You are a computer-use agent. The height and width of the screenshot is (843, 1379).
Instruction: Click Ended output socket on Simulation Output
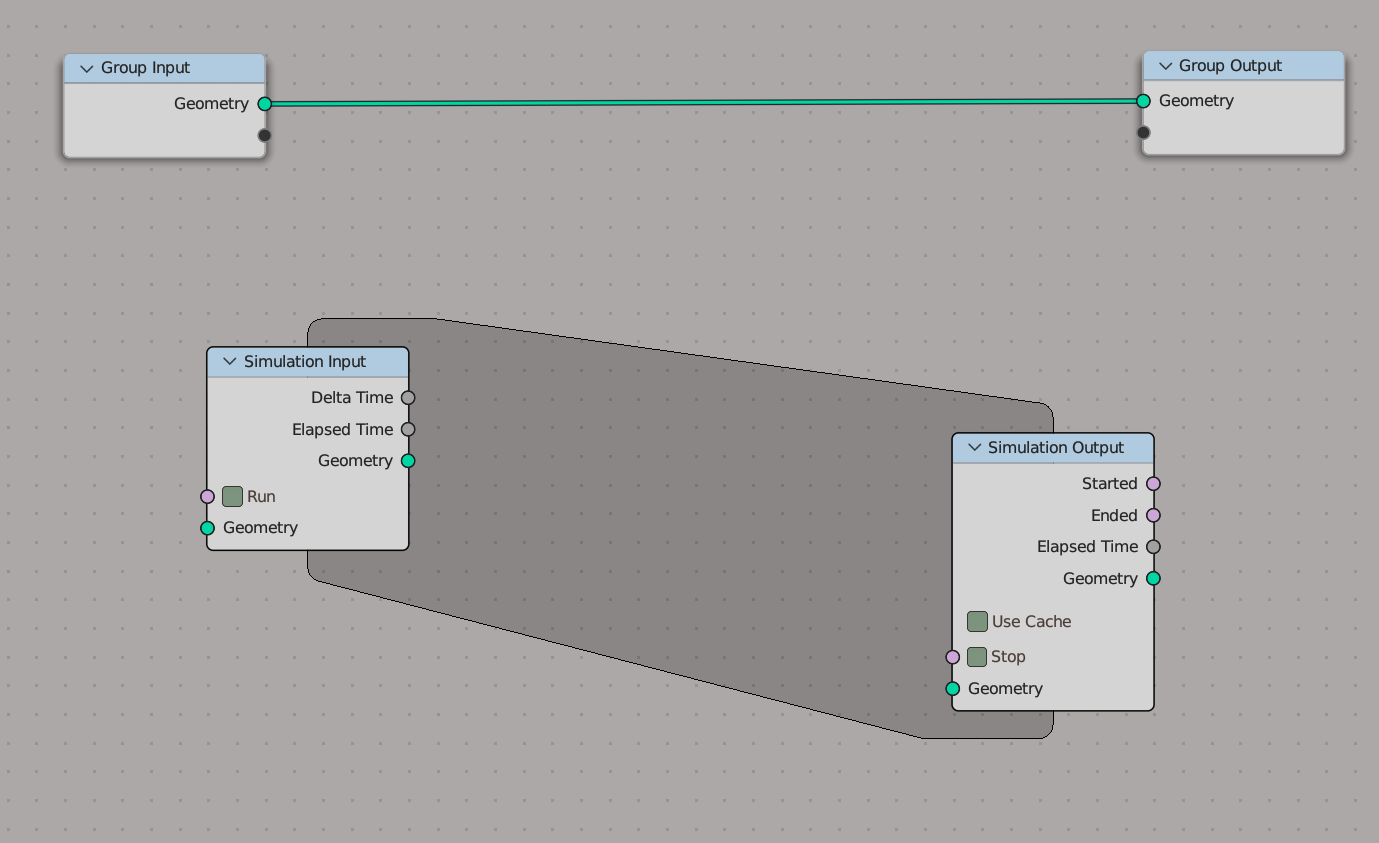point(1153,516)
